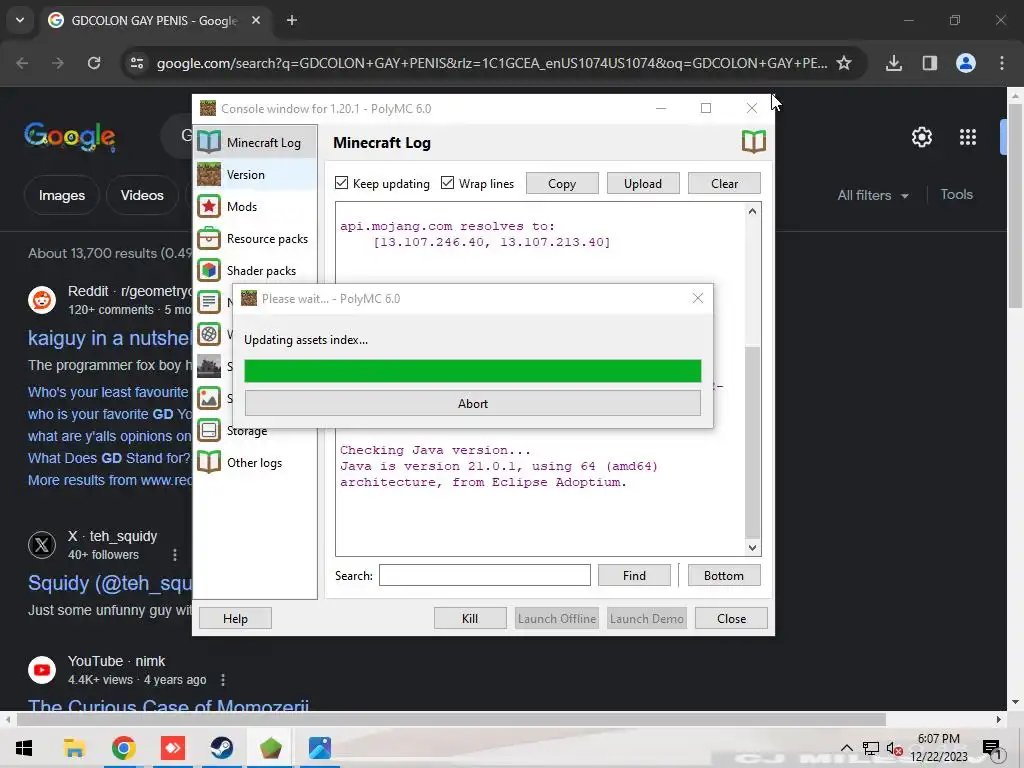Click the Mods red star icon
Viewport: 1024px width, 768px height.
click(209, 206)
